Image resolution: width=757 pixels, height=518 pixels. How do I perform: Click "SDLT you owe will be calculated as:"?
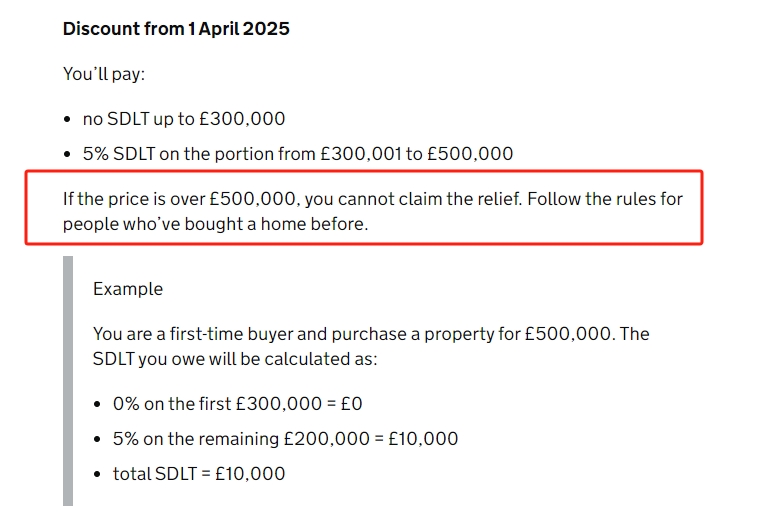click(x=235, y=359)
